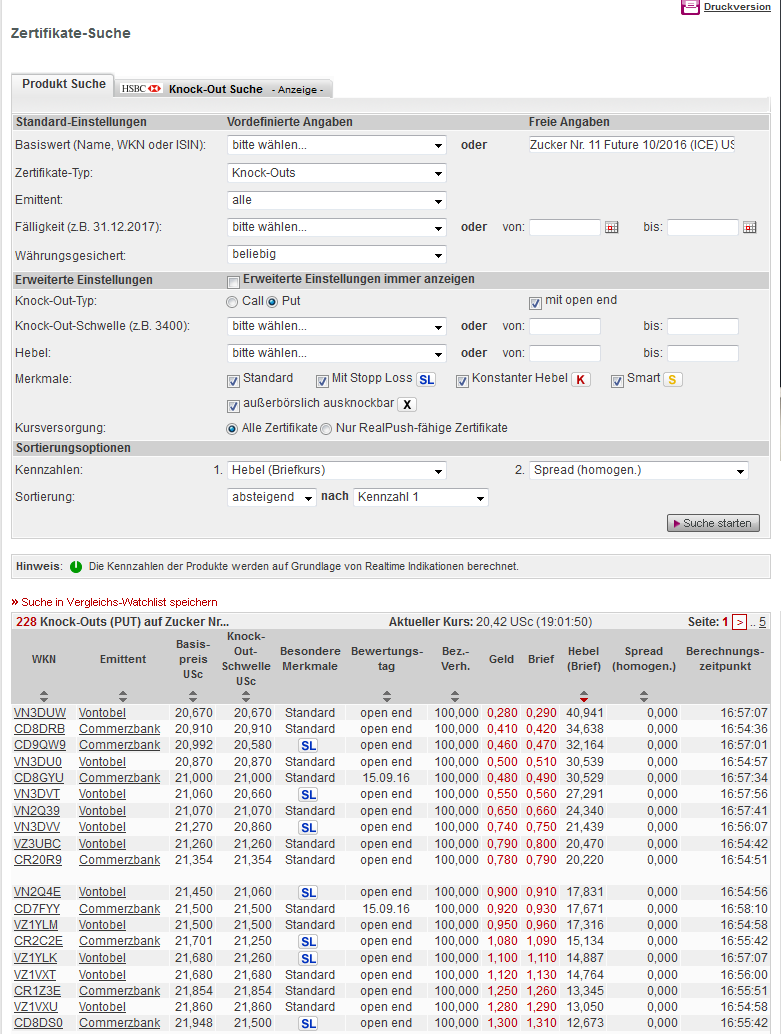Click the Druckversion printer icon

tap(690, 7)
